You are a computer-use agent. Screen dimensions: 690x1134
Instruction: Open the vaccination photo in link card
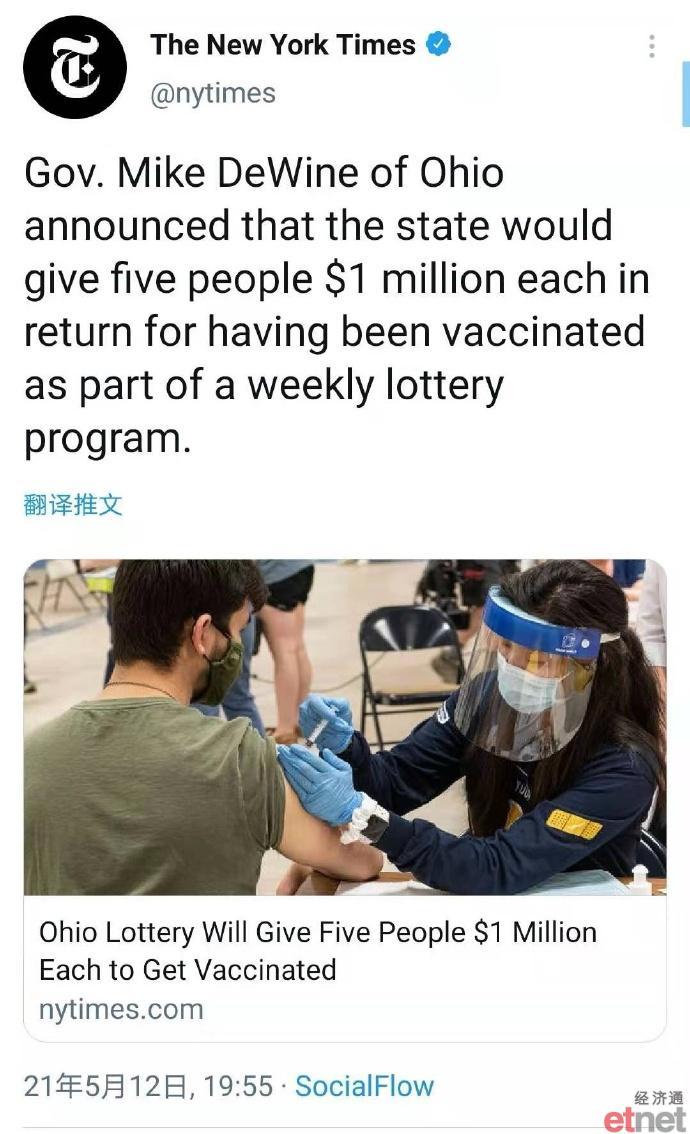(345, 727)
